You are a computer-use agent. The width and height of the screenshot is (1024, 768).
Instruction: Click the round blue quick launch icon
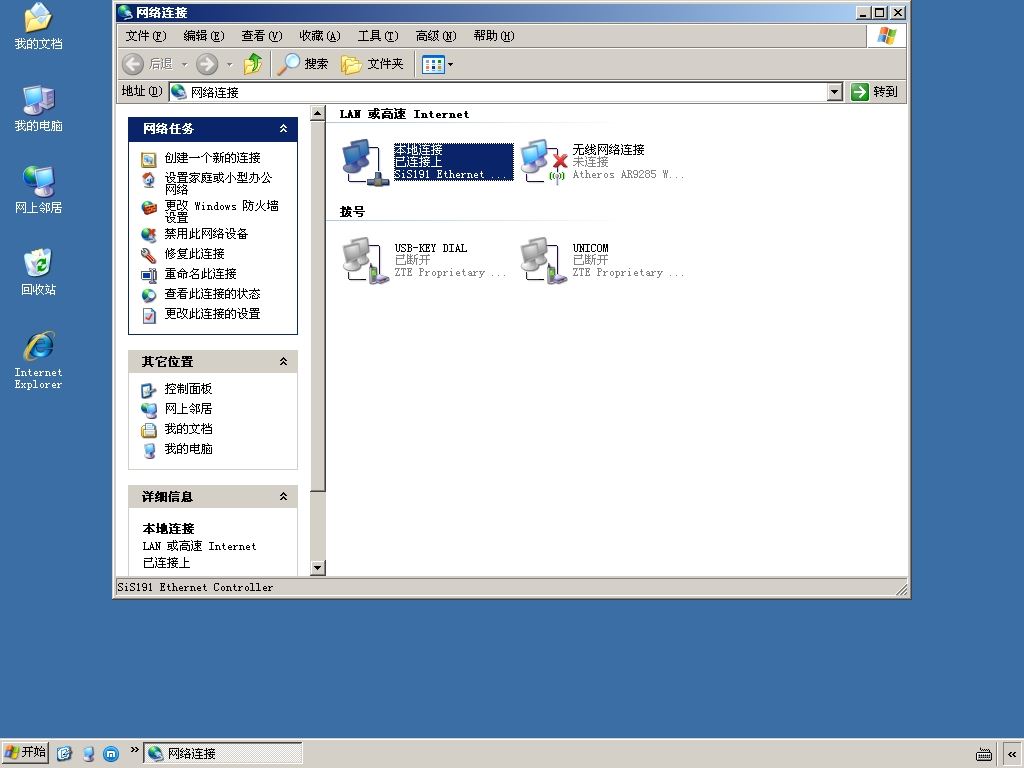coord(111,753)
